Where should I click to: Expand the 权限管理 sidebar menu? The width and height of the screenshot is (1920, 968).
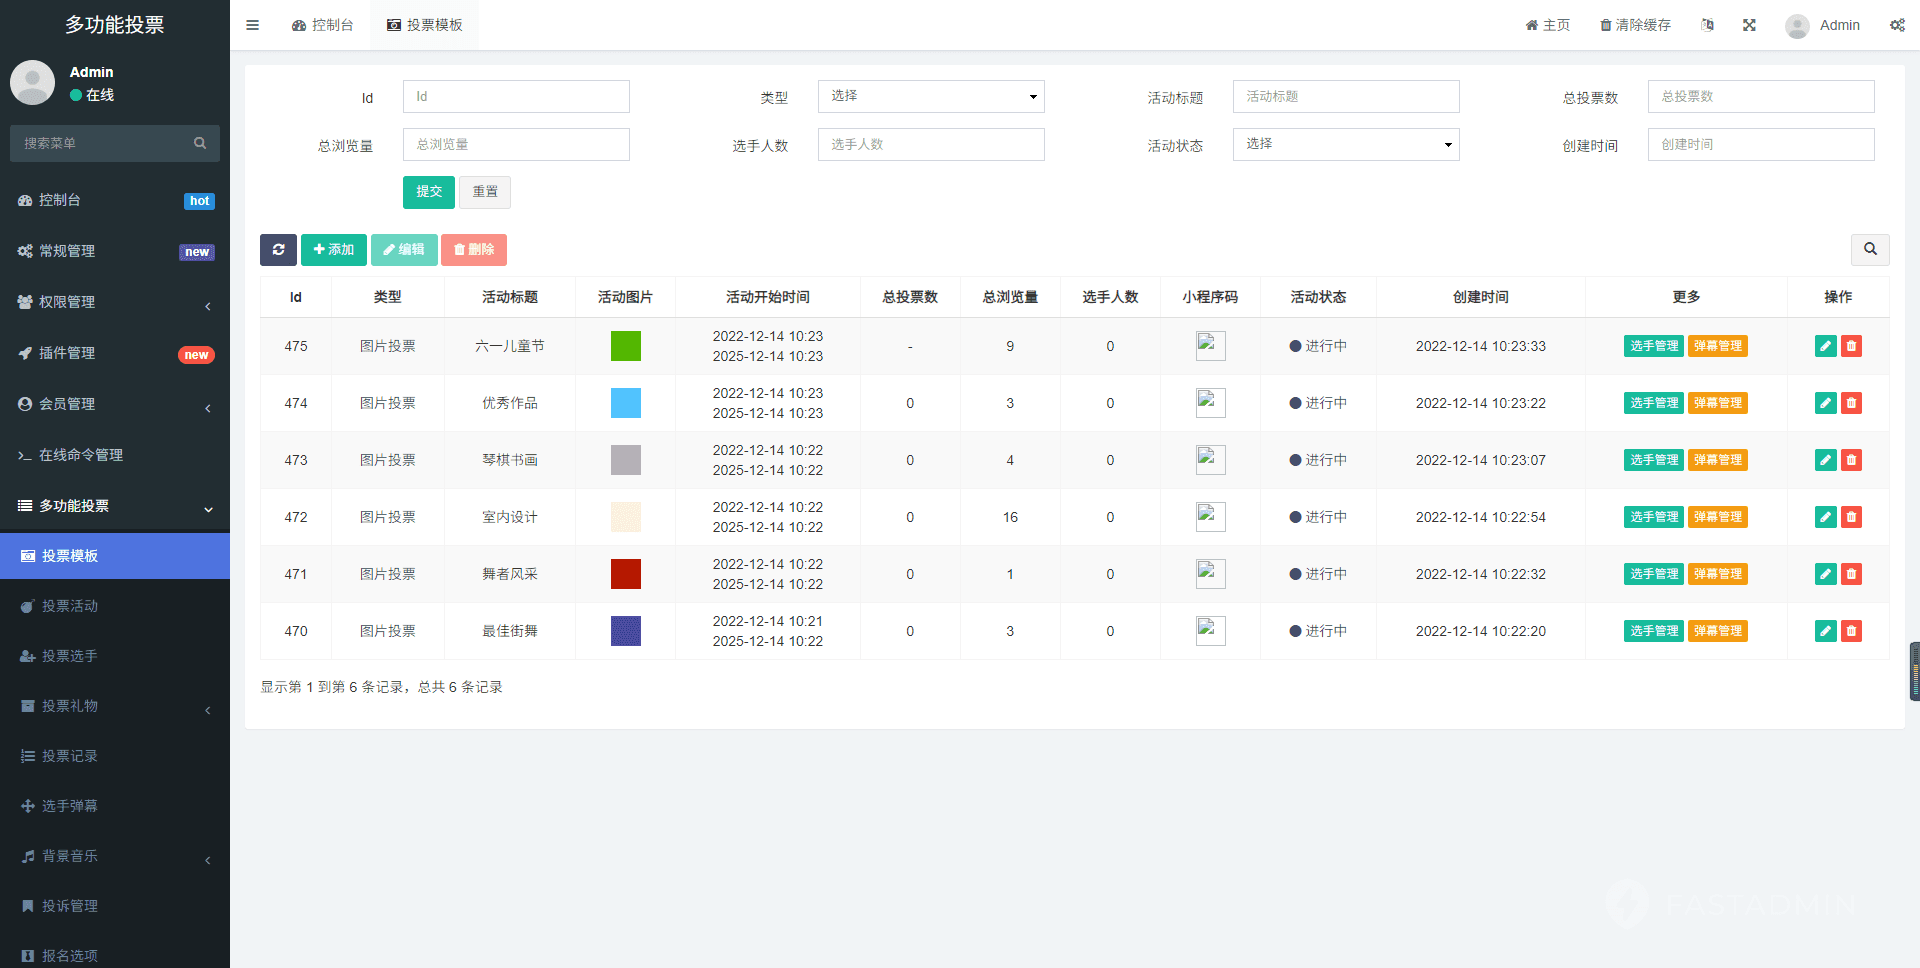pyautogui.click(x=115, y=302)
